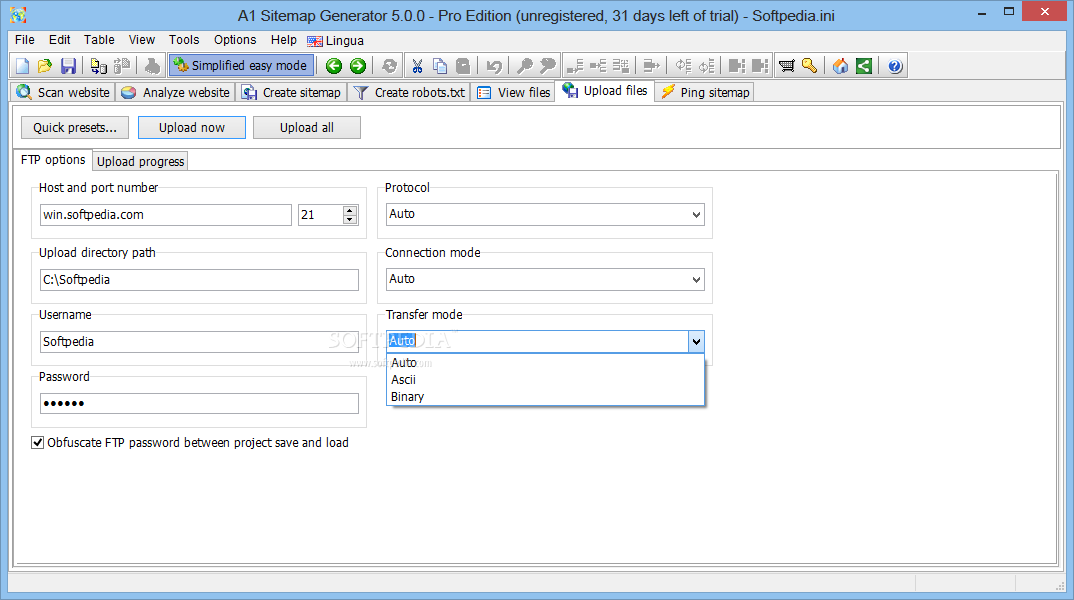Choose Auto in the Transfer mode list

point(545,362)
